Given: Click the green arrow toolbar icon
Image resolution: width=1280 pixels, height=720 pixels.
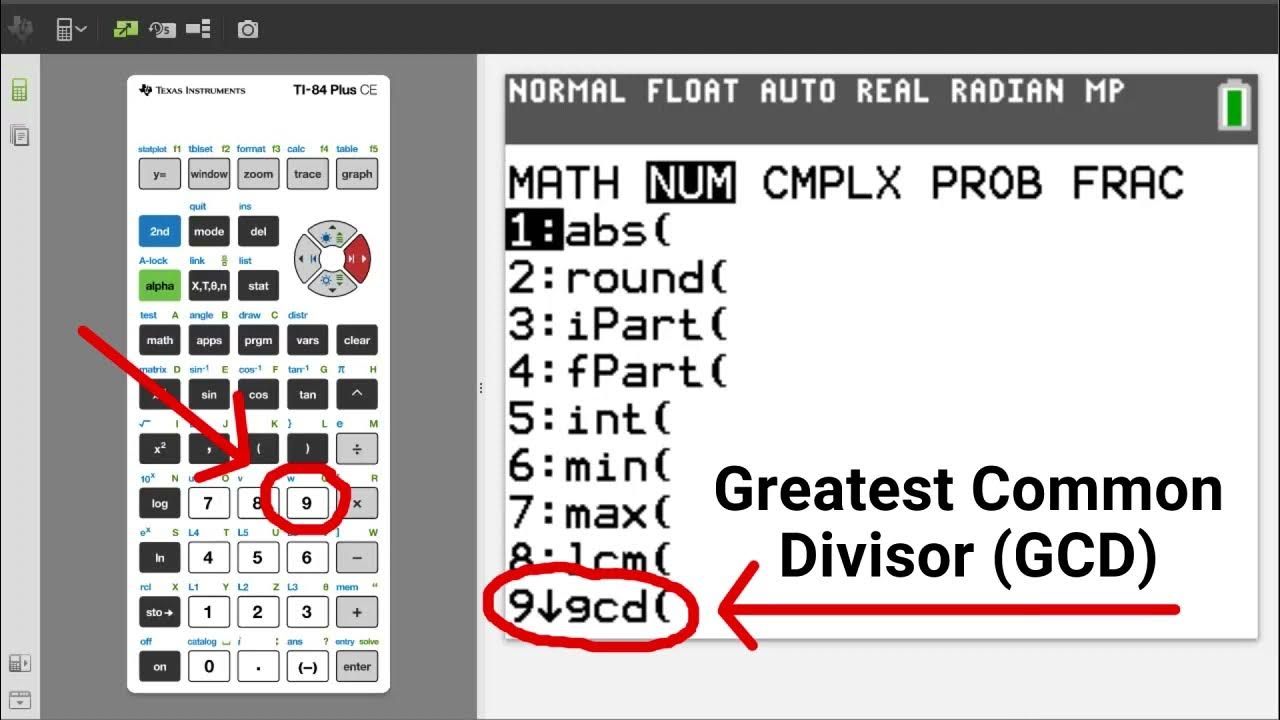Looking at the screenshot, I should (125, 30).
